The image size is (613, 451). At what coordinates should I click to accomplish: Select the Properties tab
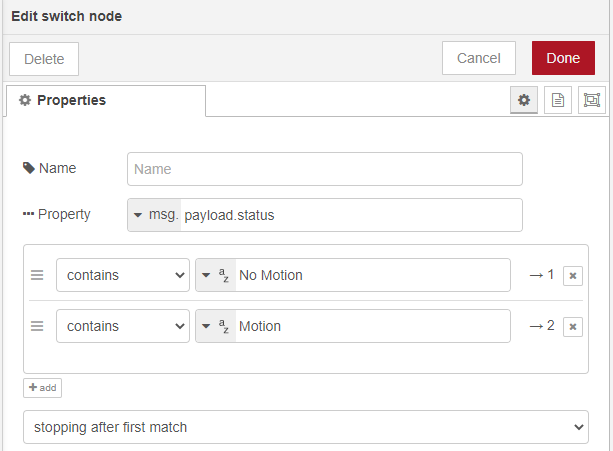[x=105, y=101]
